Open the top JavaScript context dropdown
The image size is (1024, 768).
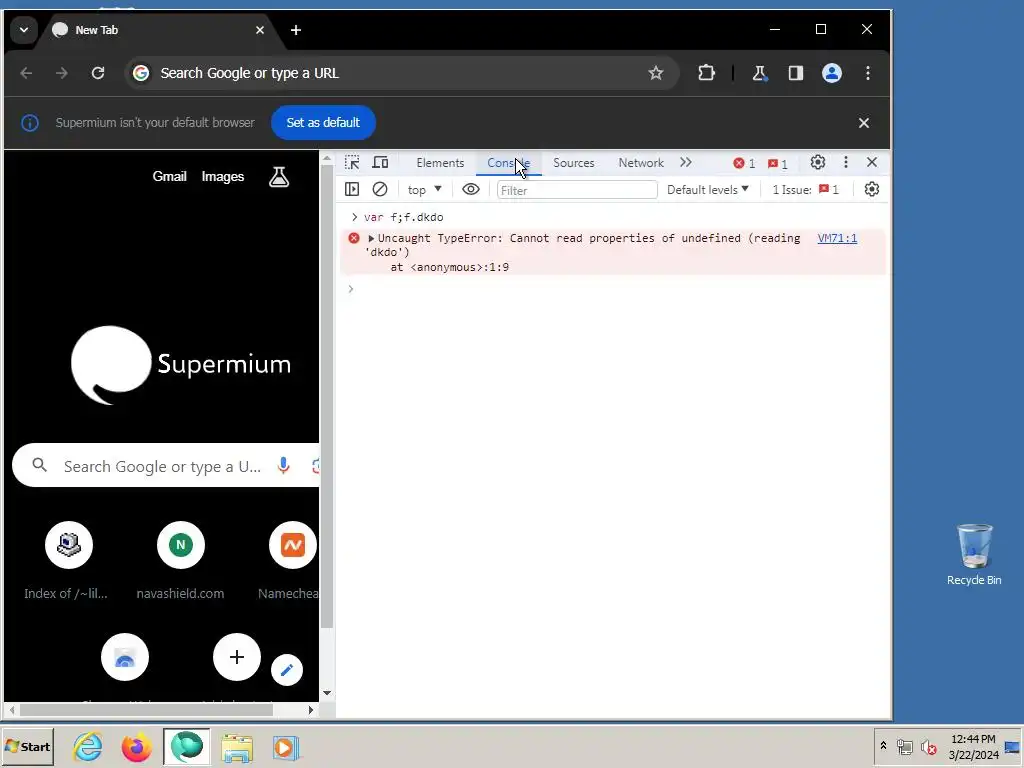coord(424,189)
